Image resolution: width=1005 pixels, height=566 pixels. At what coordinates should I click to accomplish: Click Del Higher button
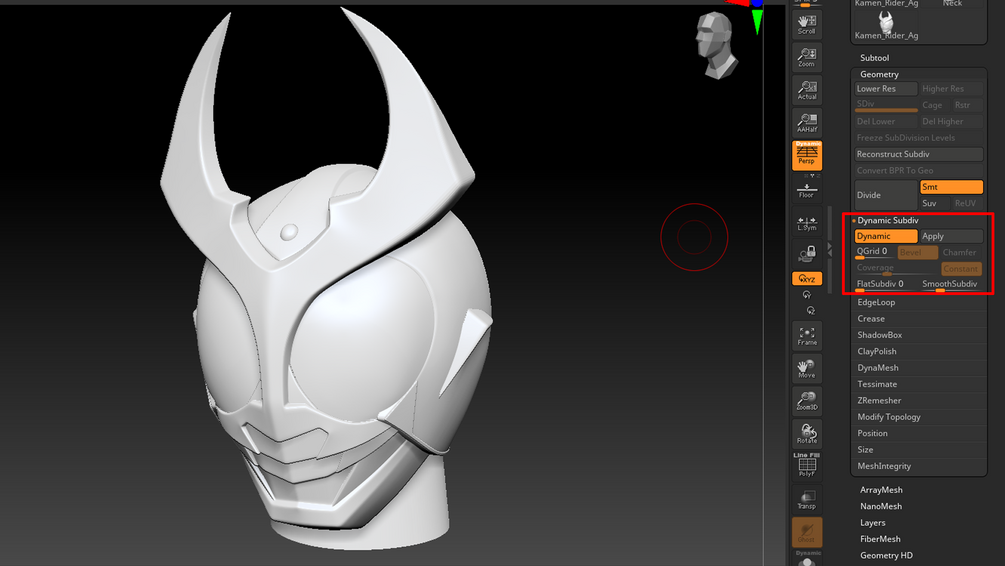point(951,121)
